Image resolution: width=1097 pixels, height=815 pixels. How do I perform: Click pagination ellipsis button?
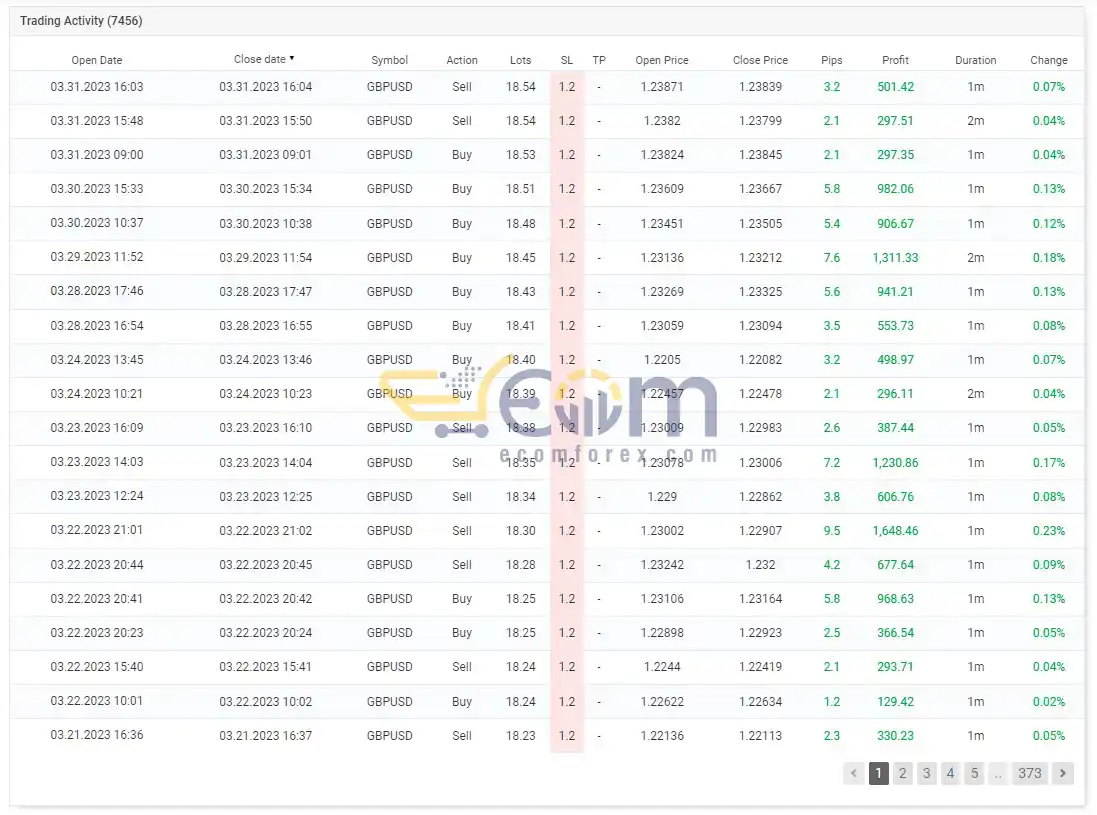[998, 773]
